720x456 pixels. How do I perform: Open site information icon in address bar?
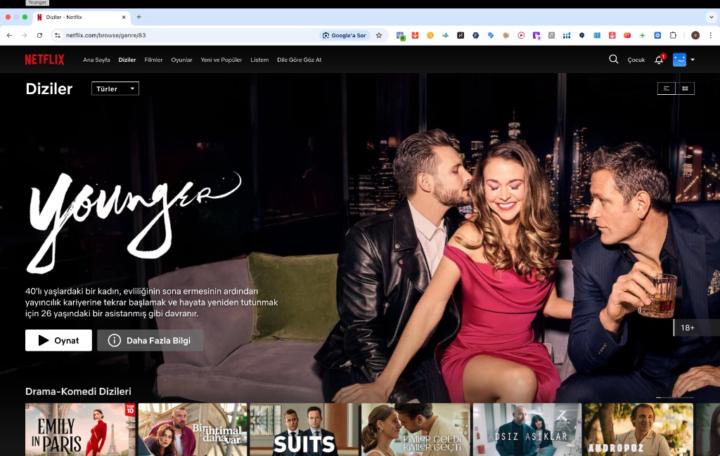(57, 35)
